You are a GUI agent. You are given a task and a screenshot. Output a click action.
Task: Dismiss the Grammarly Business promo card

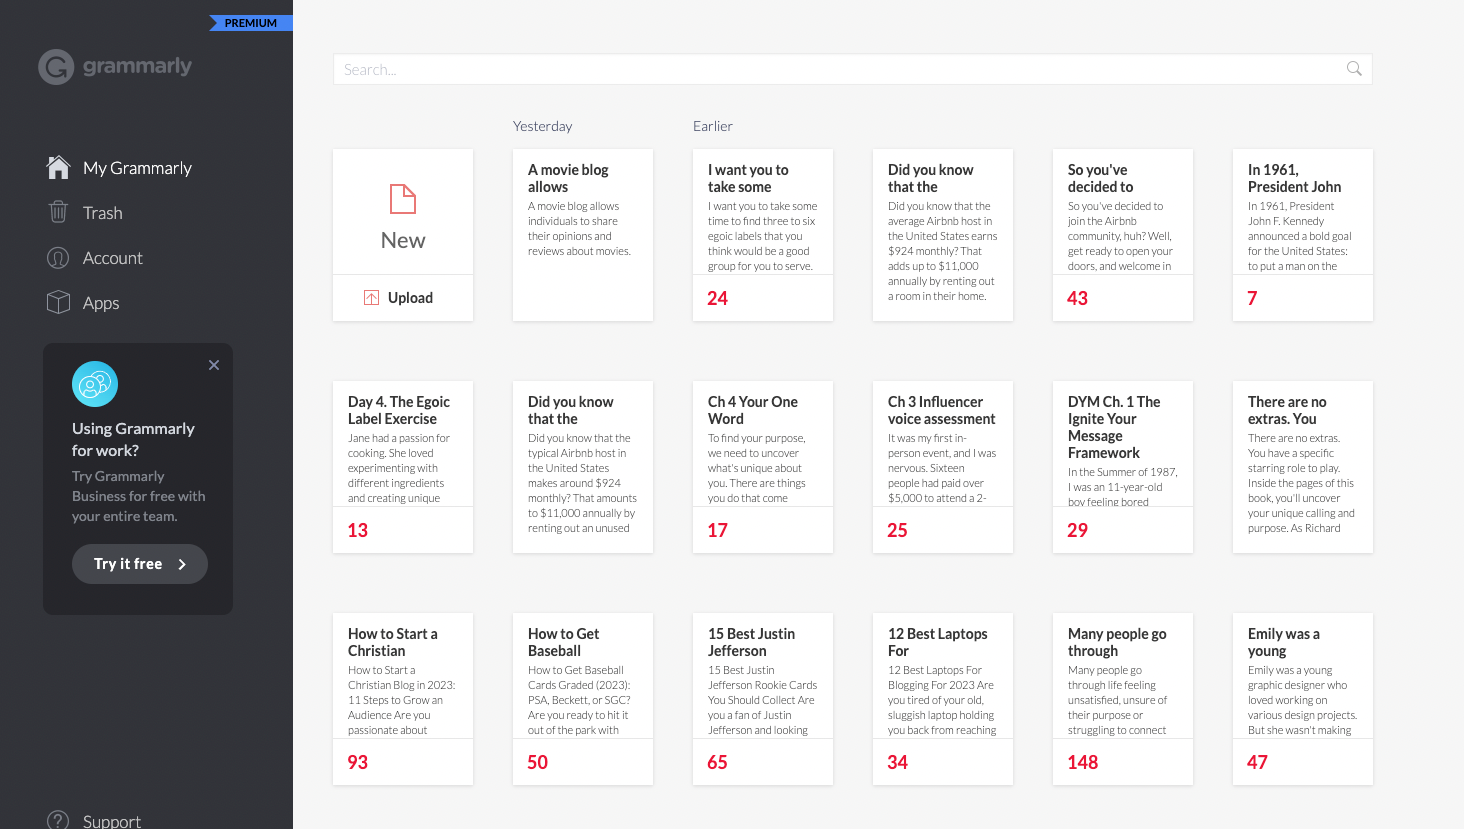point(214,365)
